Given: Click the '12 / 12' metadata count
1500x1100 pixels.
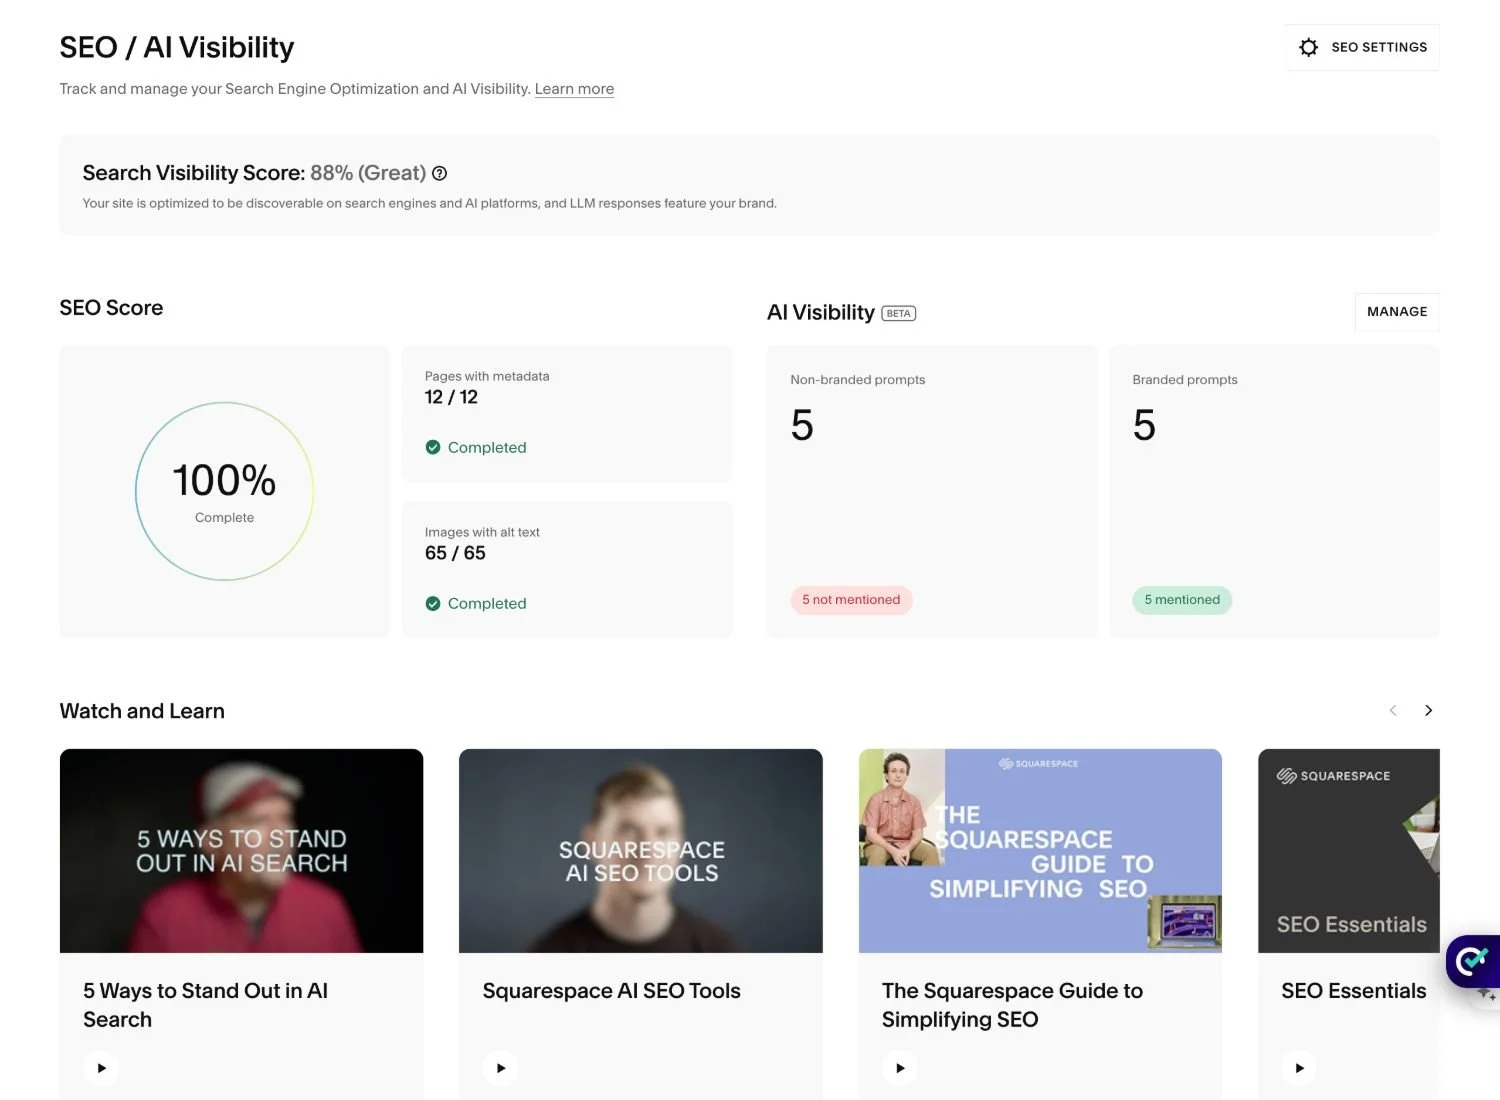Looking at the screenshot, I should coord(451,397).
